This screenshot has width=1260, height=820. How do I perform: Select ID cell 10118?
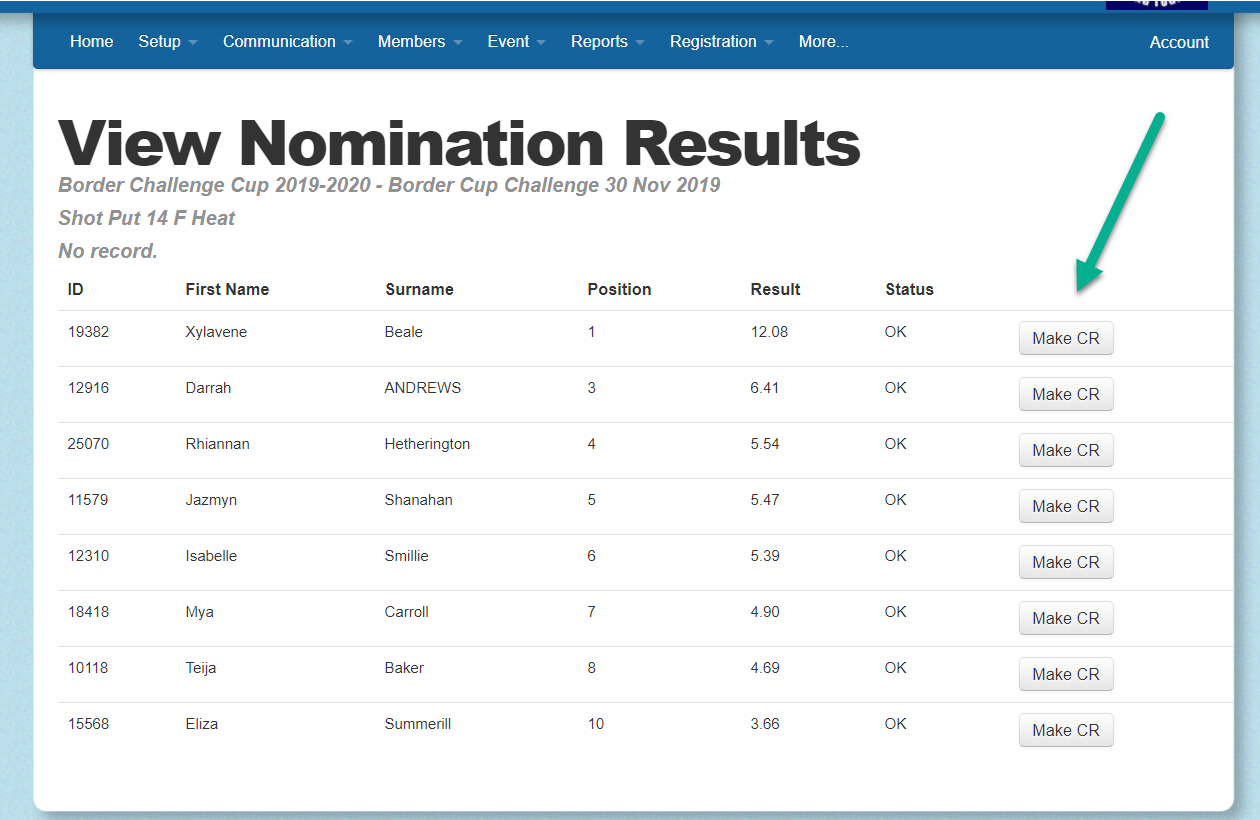click(88, 668)
